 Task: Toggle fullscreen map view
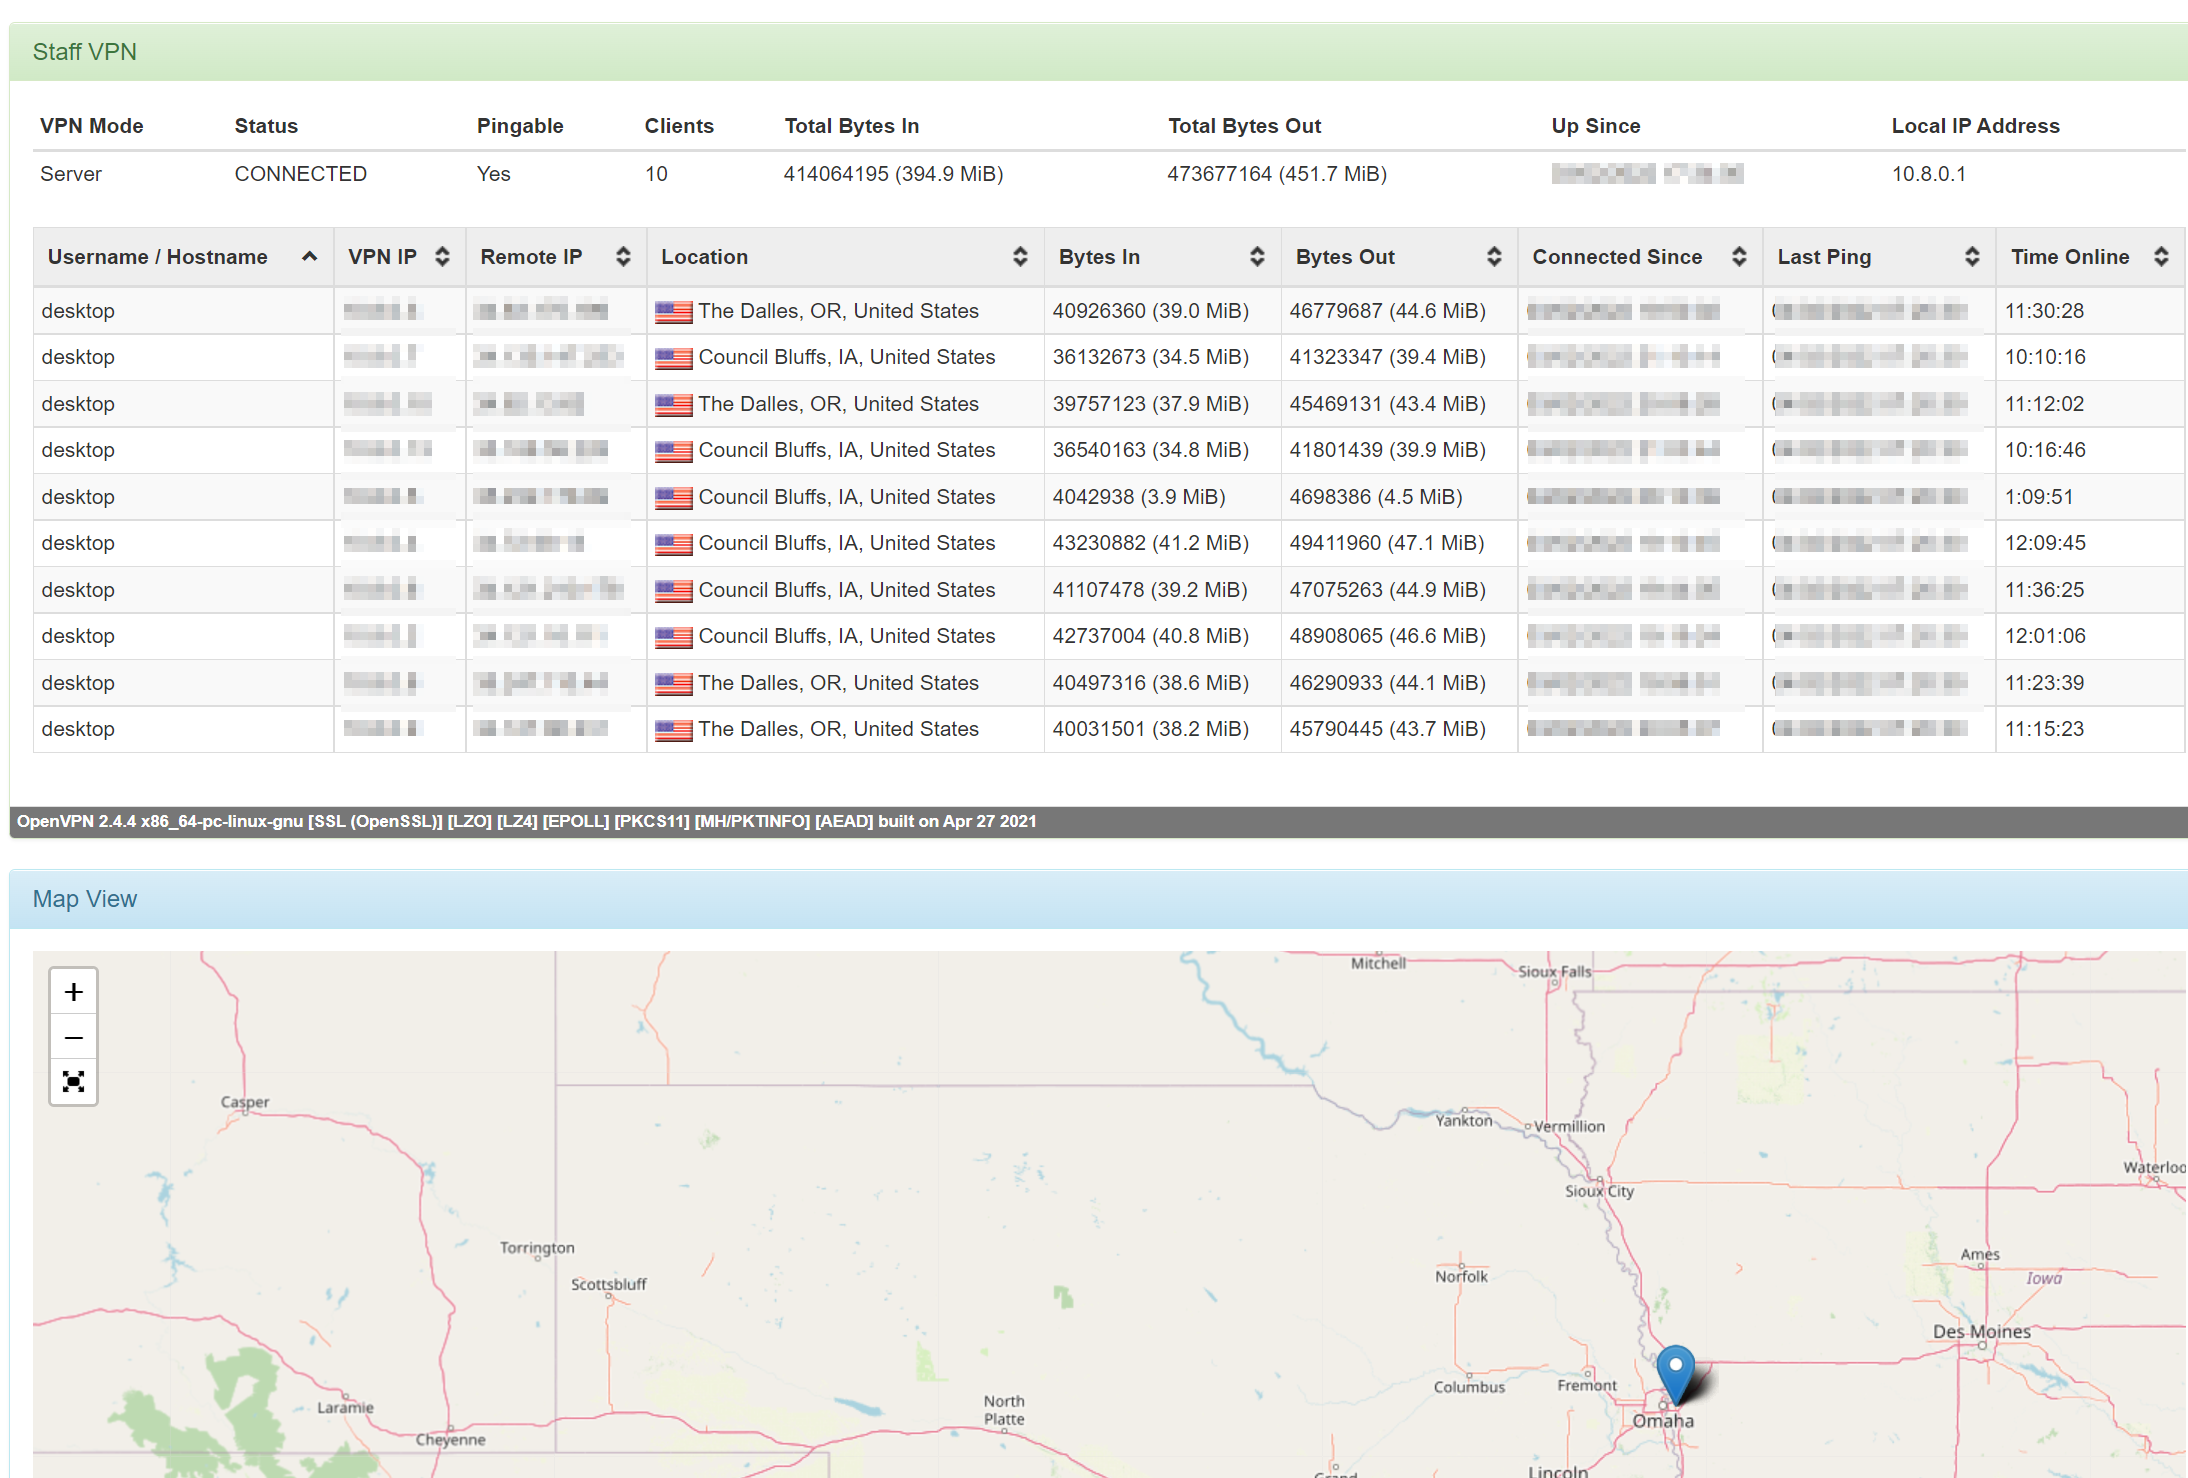click(x=73, y=1082)
